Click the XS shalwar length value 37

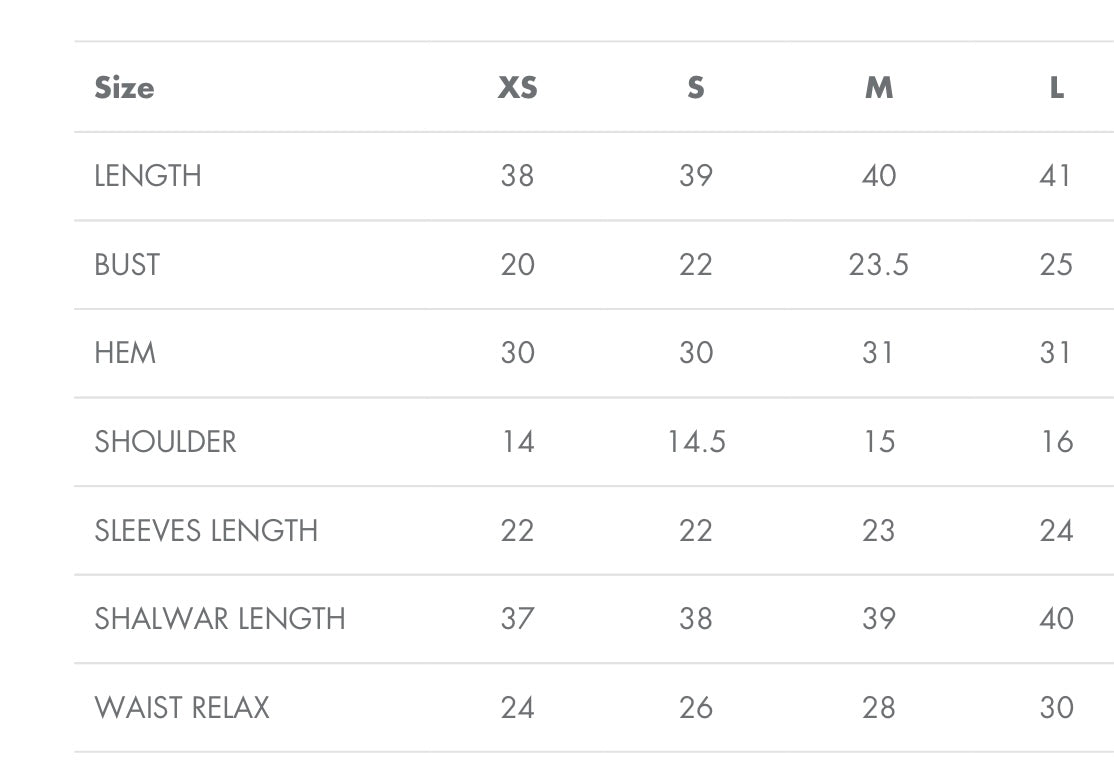517,619
